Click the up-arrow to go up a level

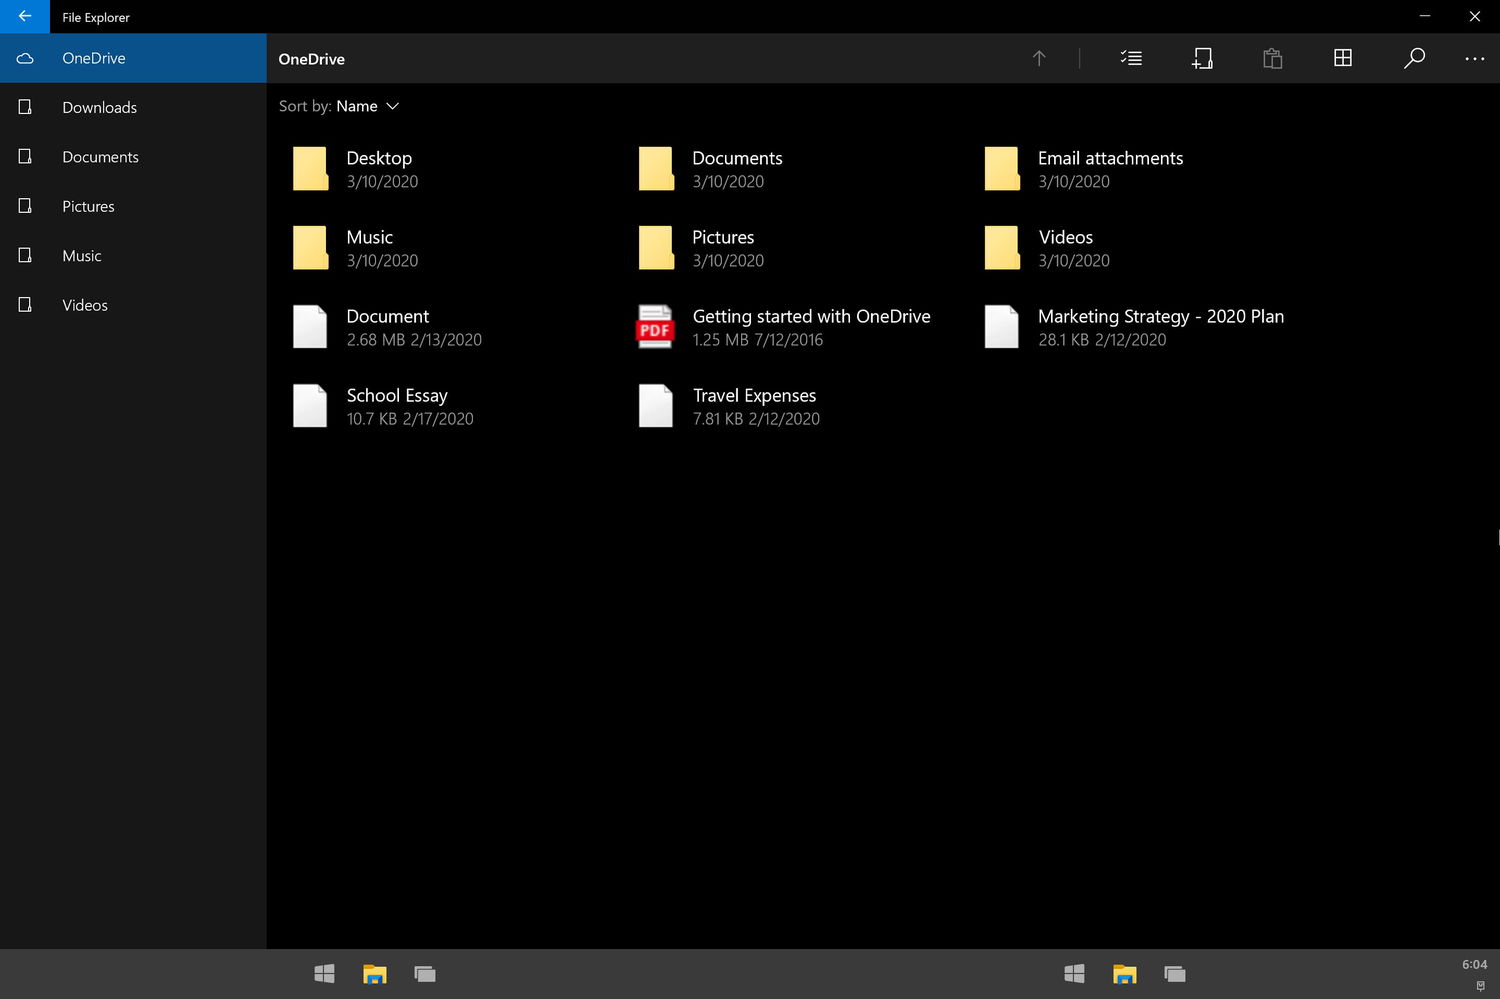pos(1039,58)
